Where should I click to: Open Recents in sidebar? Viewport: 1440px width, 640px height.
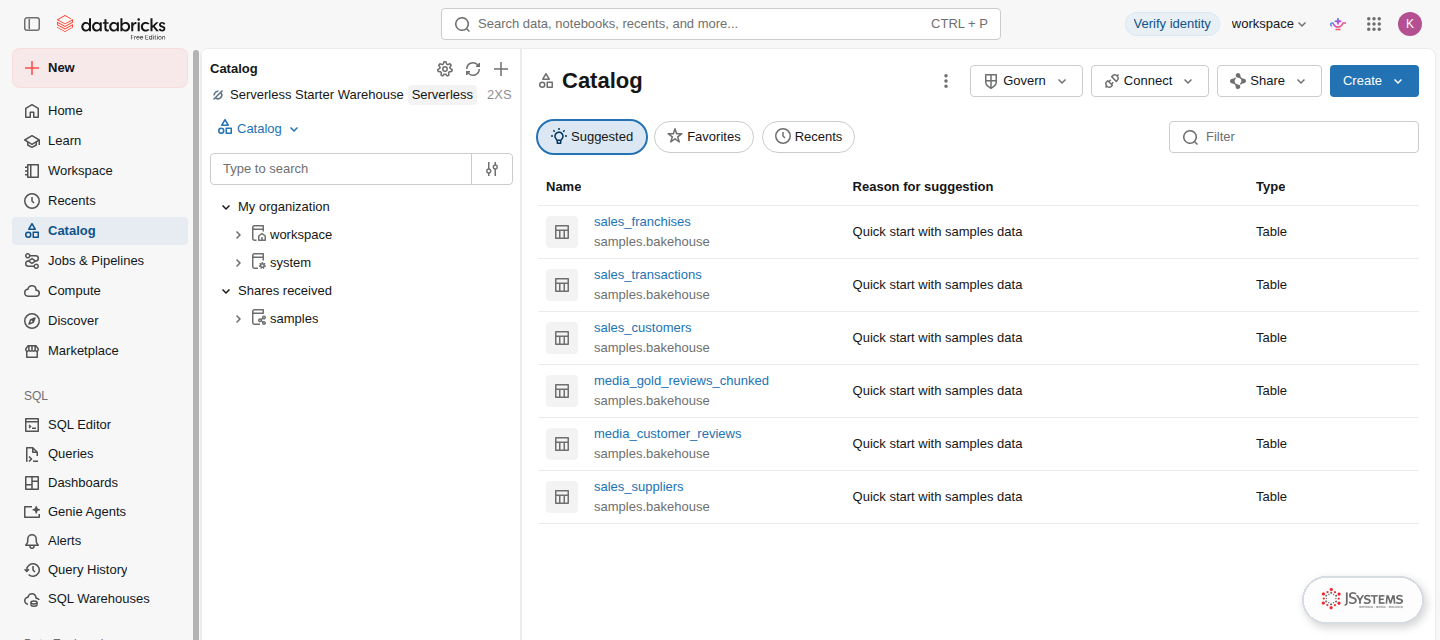pyautogui.click(x=100, y=201)
